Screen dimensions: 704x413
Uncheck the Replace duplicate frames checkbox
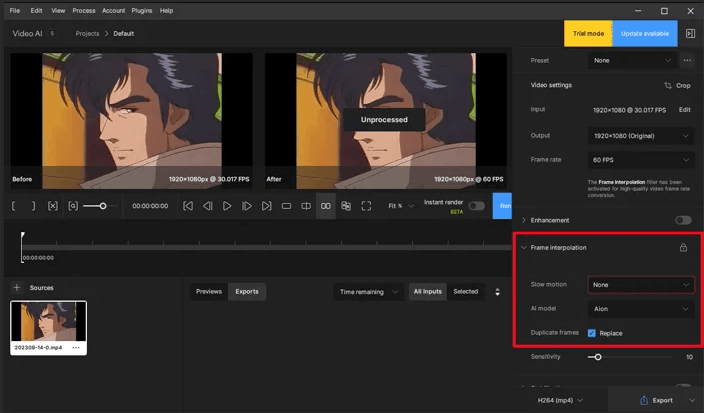pyautogui.click(x=592, y=333)
